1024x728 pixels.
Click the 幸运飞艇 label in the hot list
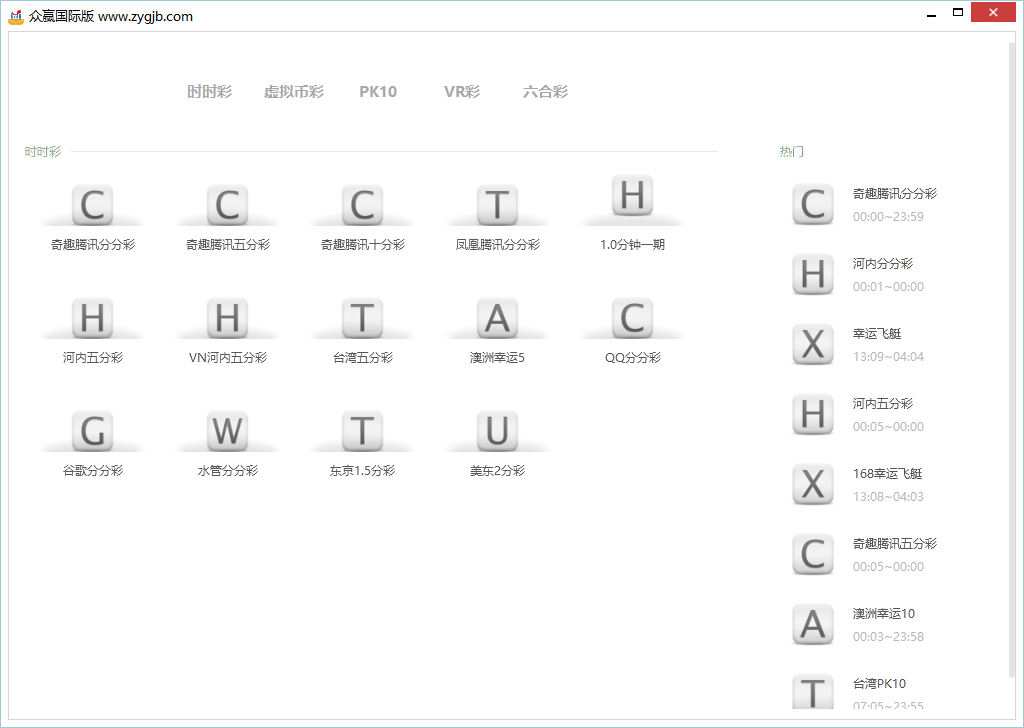876,333
